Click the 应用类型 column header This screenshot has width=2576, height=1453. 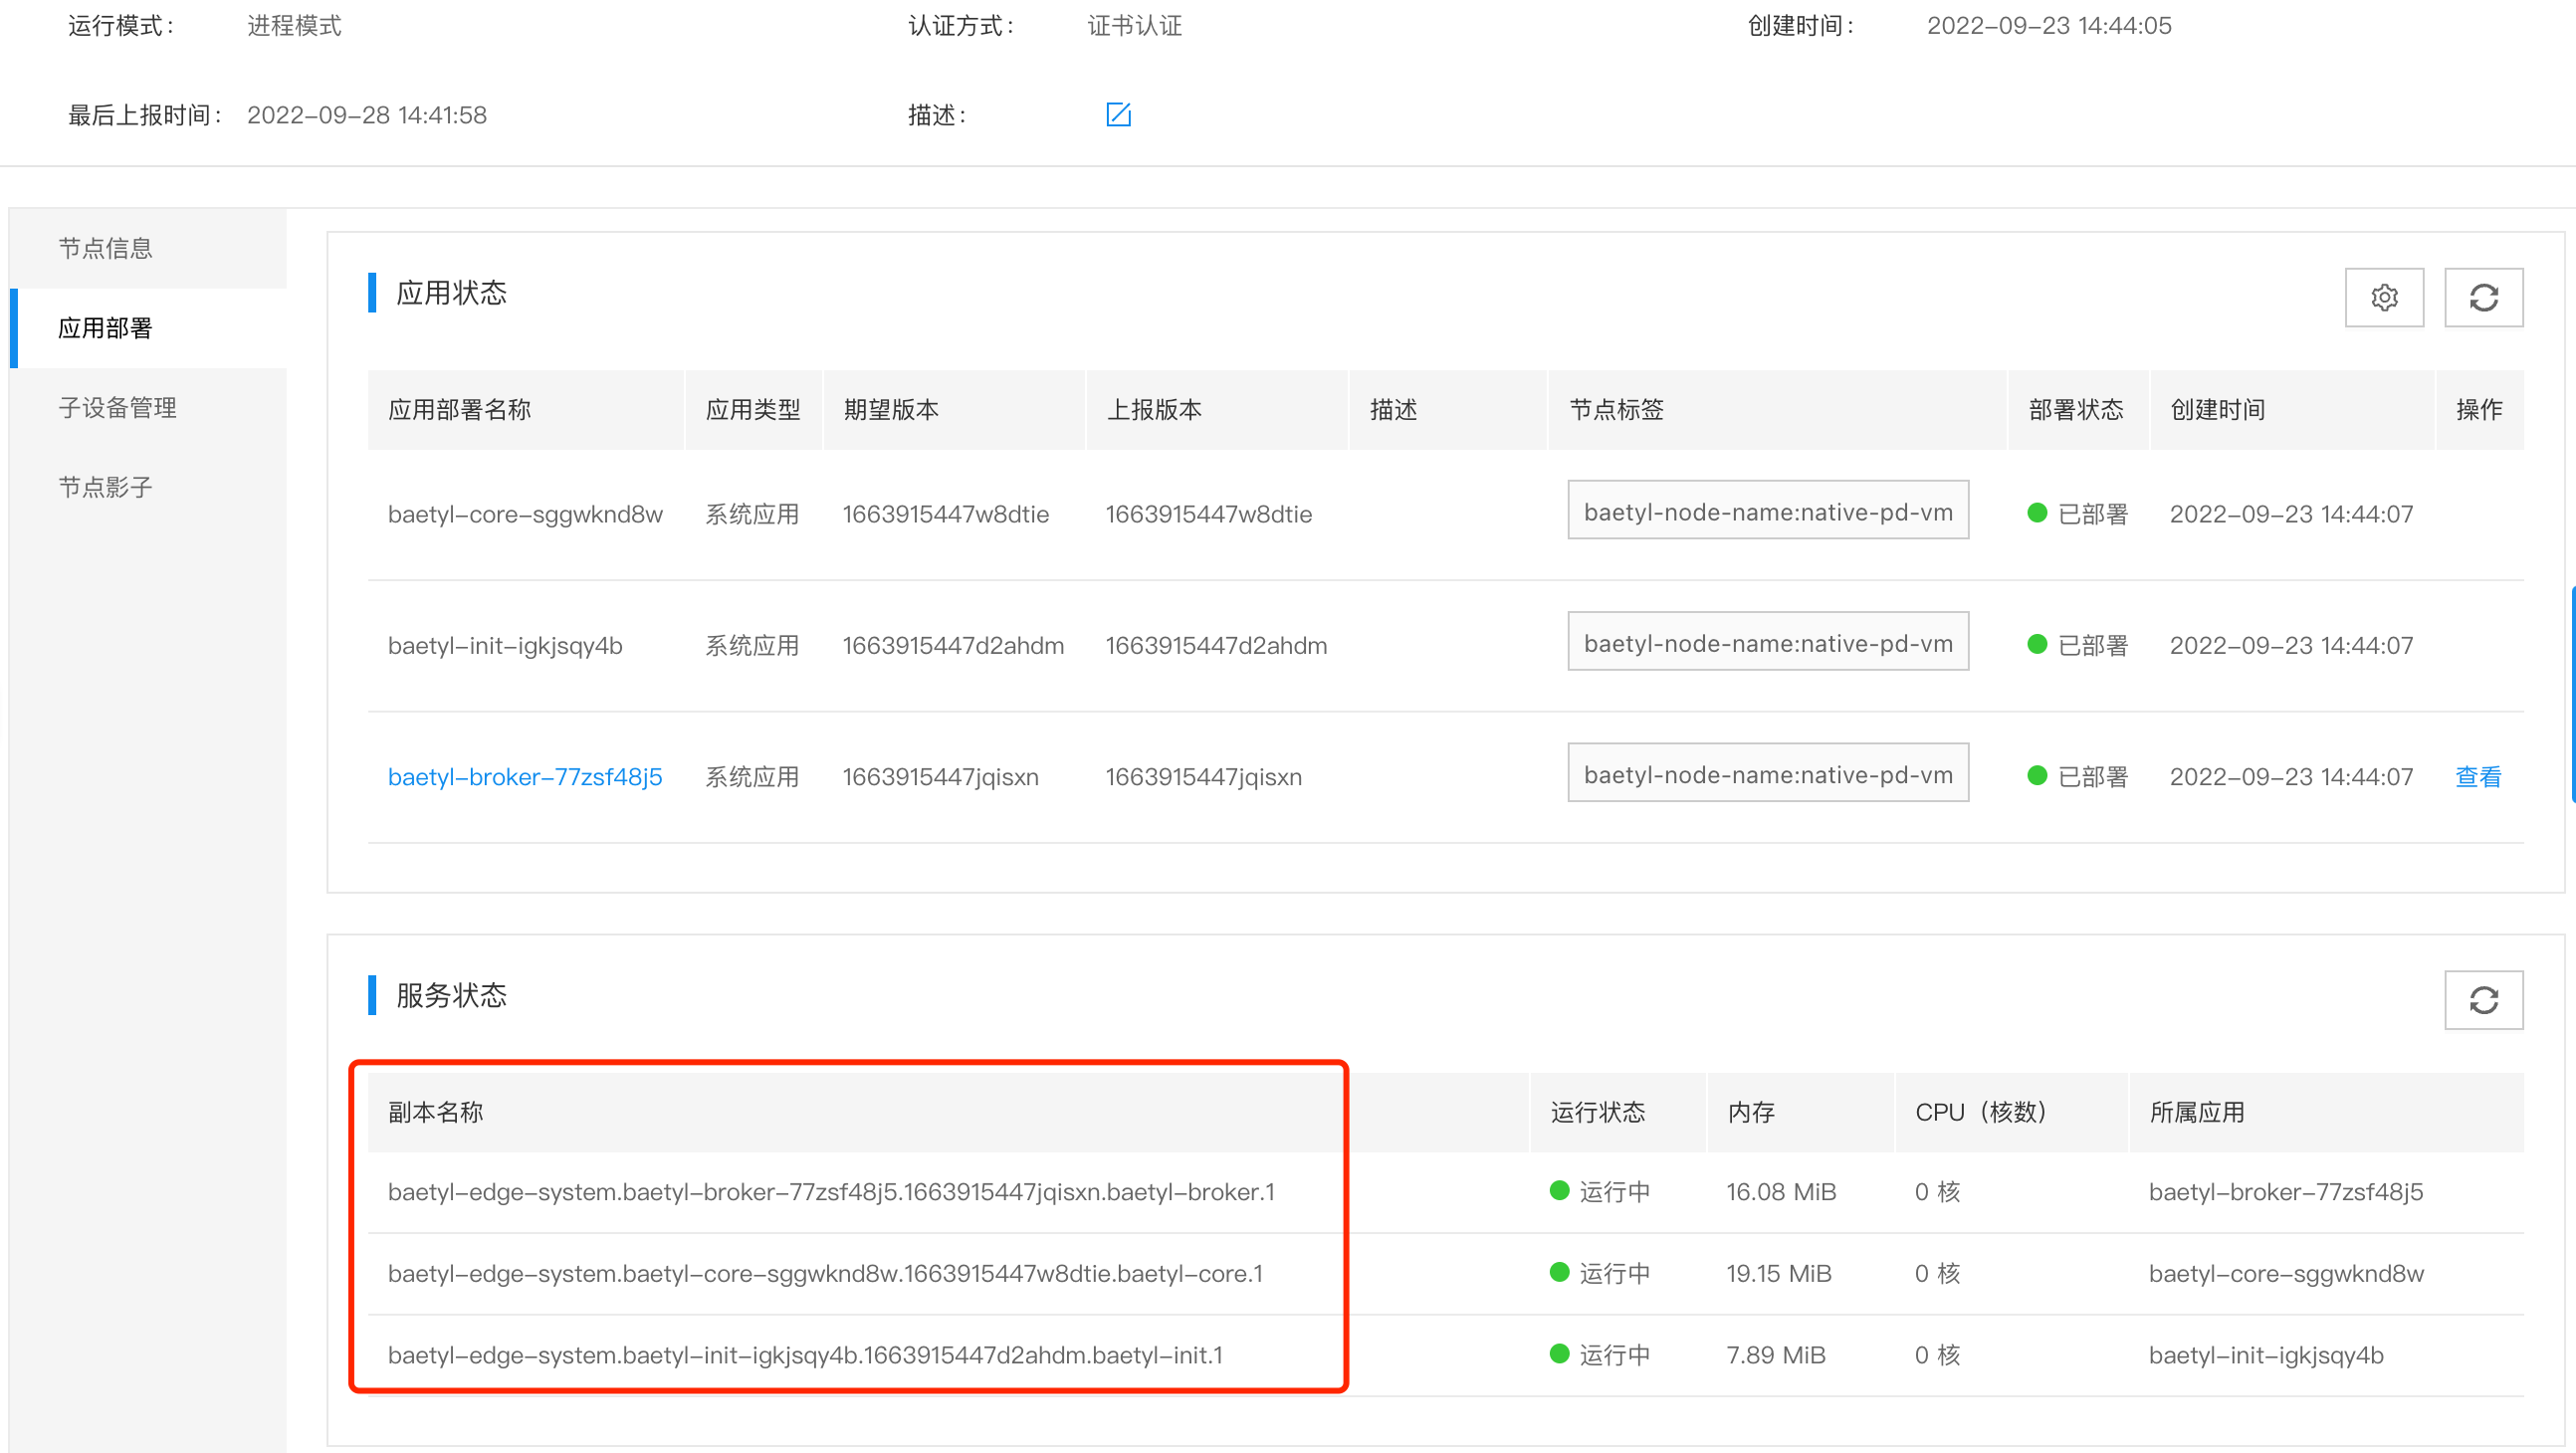click(753, 410)
